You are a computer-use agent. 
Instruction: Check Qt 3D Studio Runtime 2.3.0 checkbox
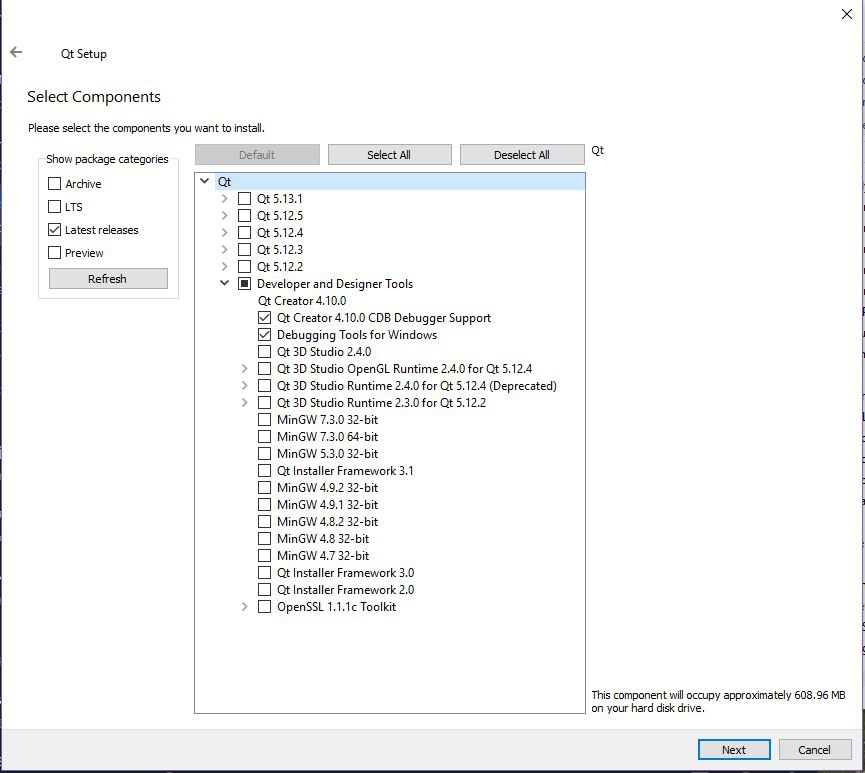tap(264, 402)
